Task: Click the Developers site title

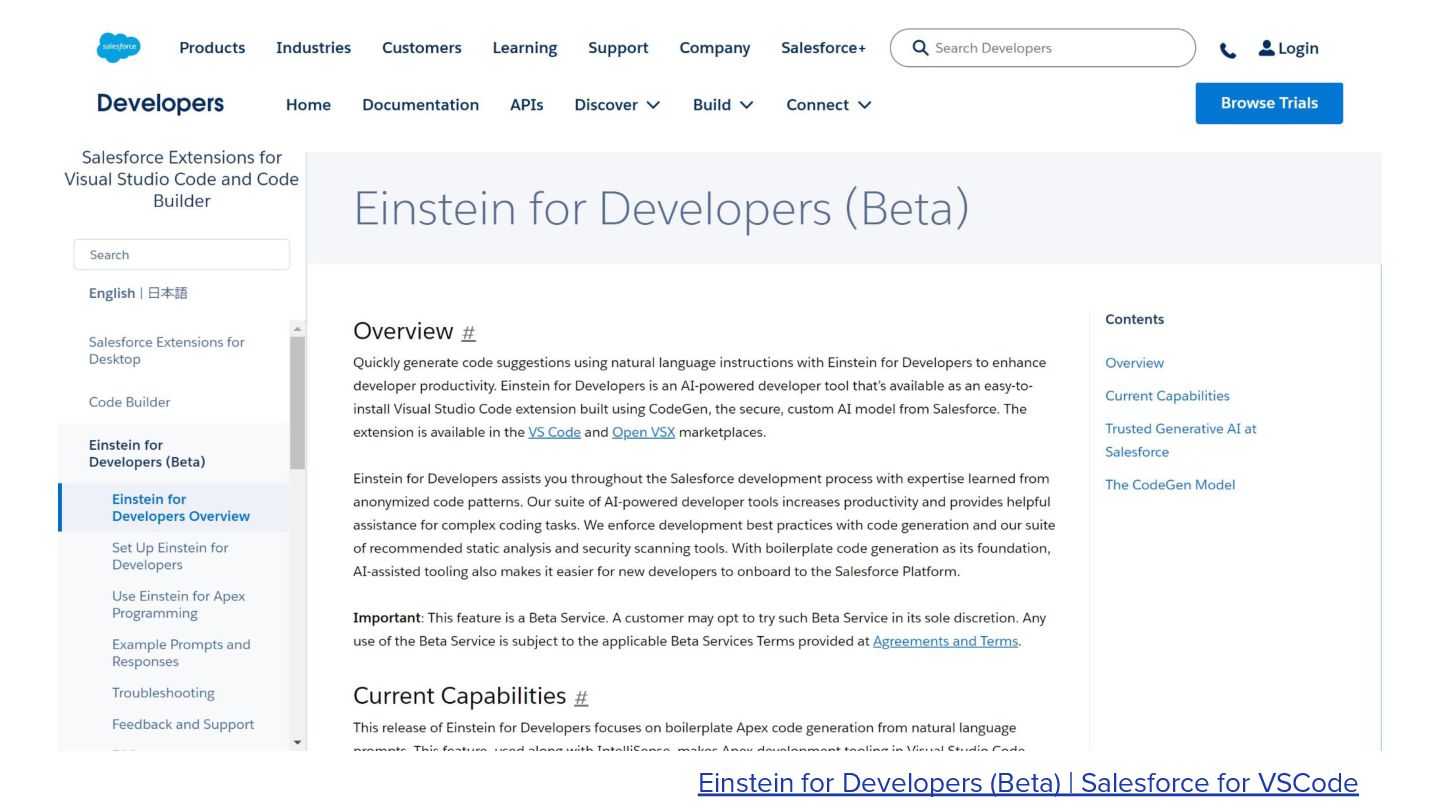Action: pos(160,103)
